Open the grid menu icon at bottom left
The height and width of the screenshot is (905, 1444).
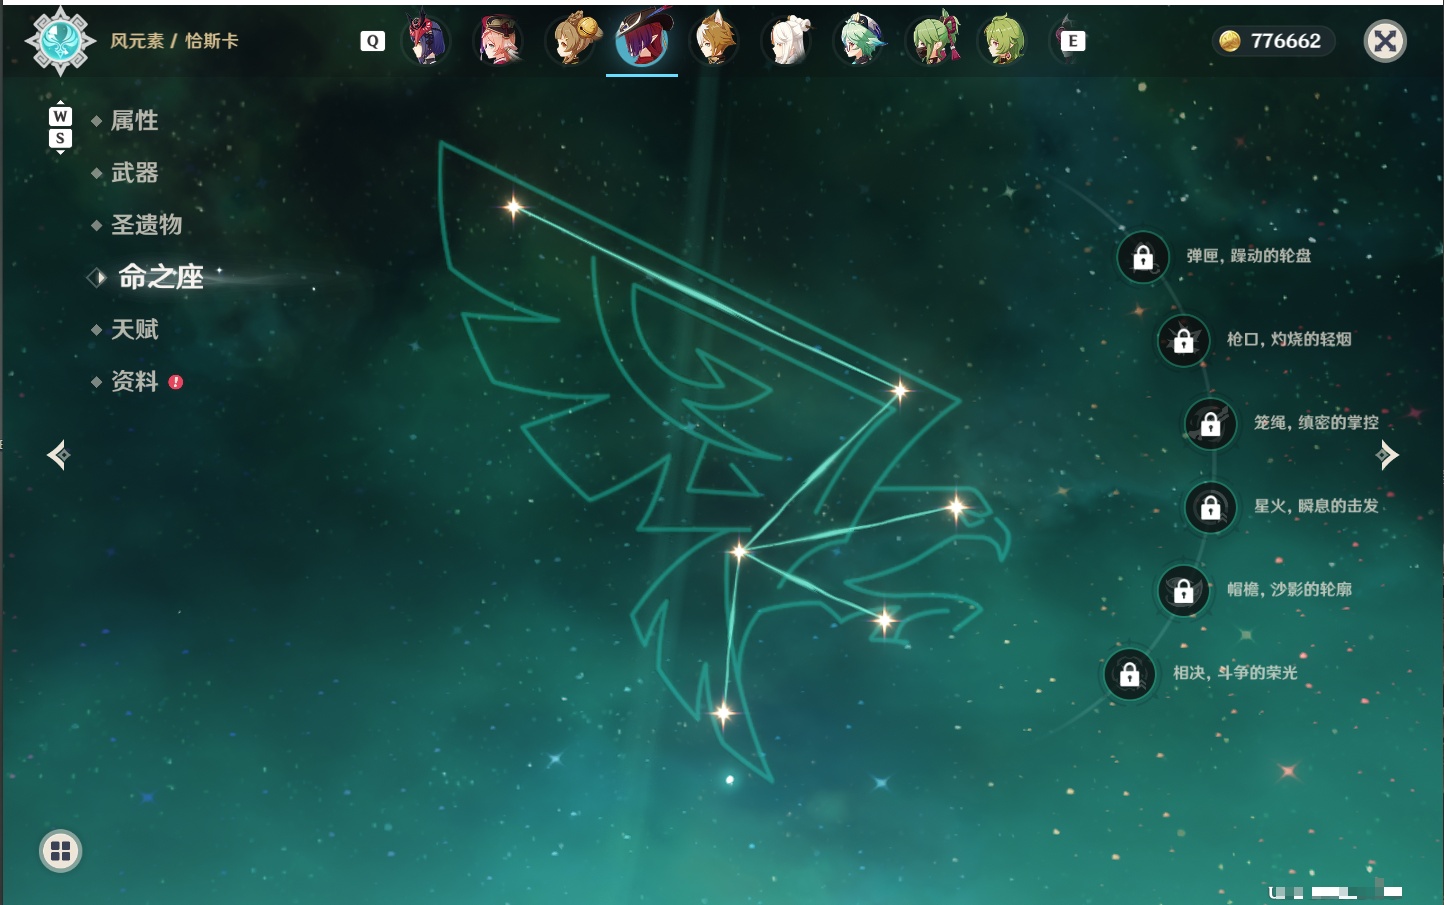tap(60, 851)
